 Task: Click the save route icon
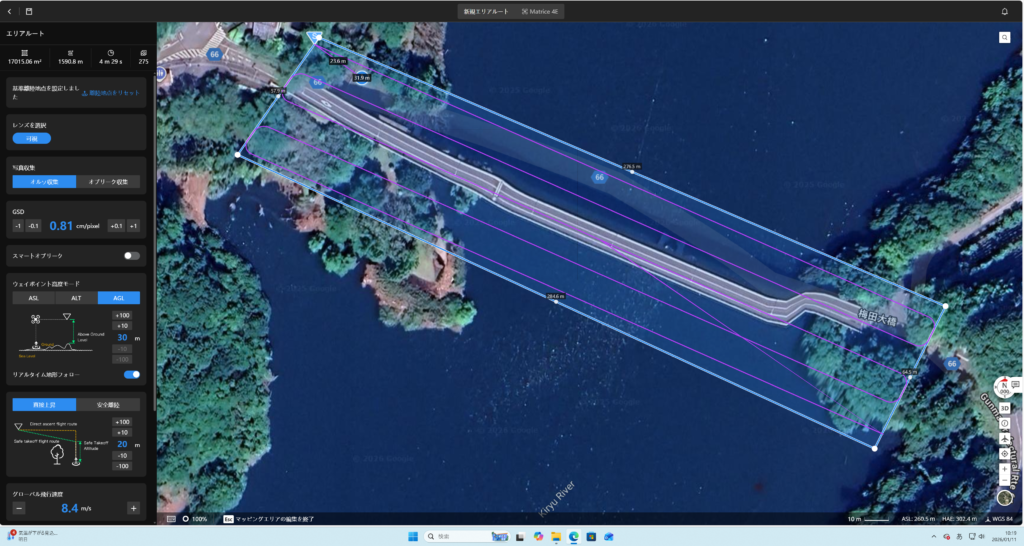[28, 11]
